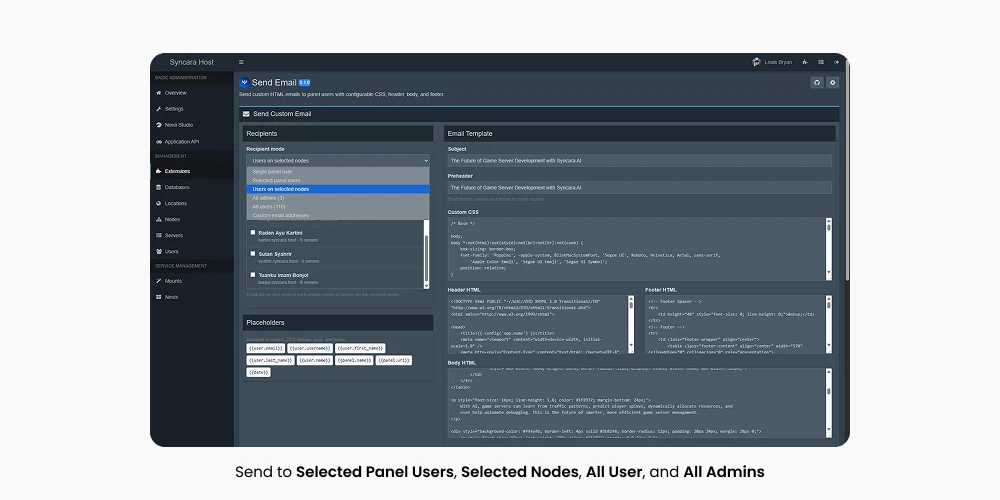The image size is (1000, 500).
Task: Click the Extensions puzzle icon
Action: [159, 171]
